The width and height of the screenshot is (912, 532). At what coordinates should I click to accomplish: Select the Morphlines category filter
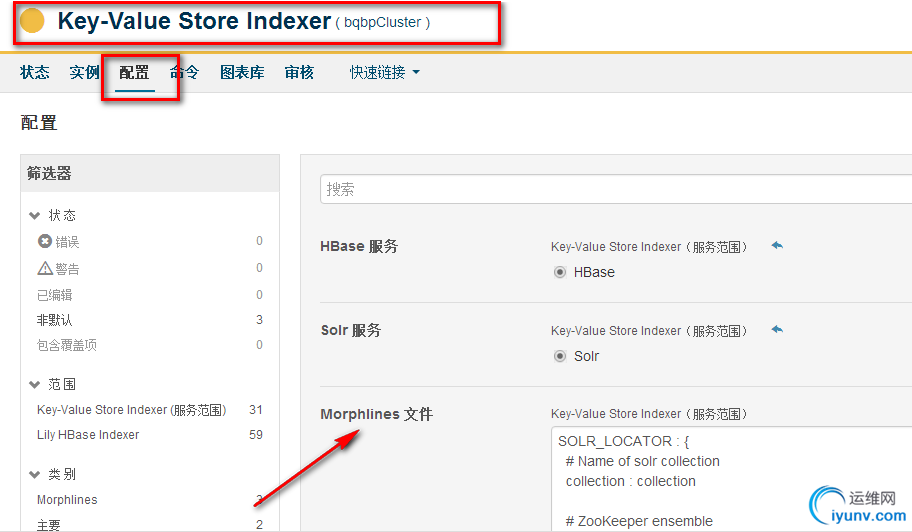tap(67, 499)
